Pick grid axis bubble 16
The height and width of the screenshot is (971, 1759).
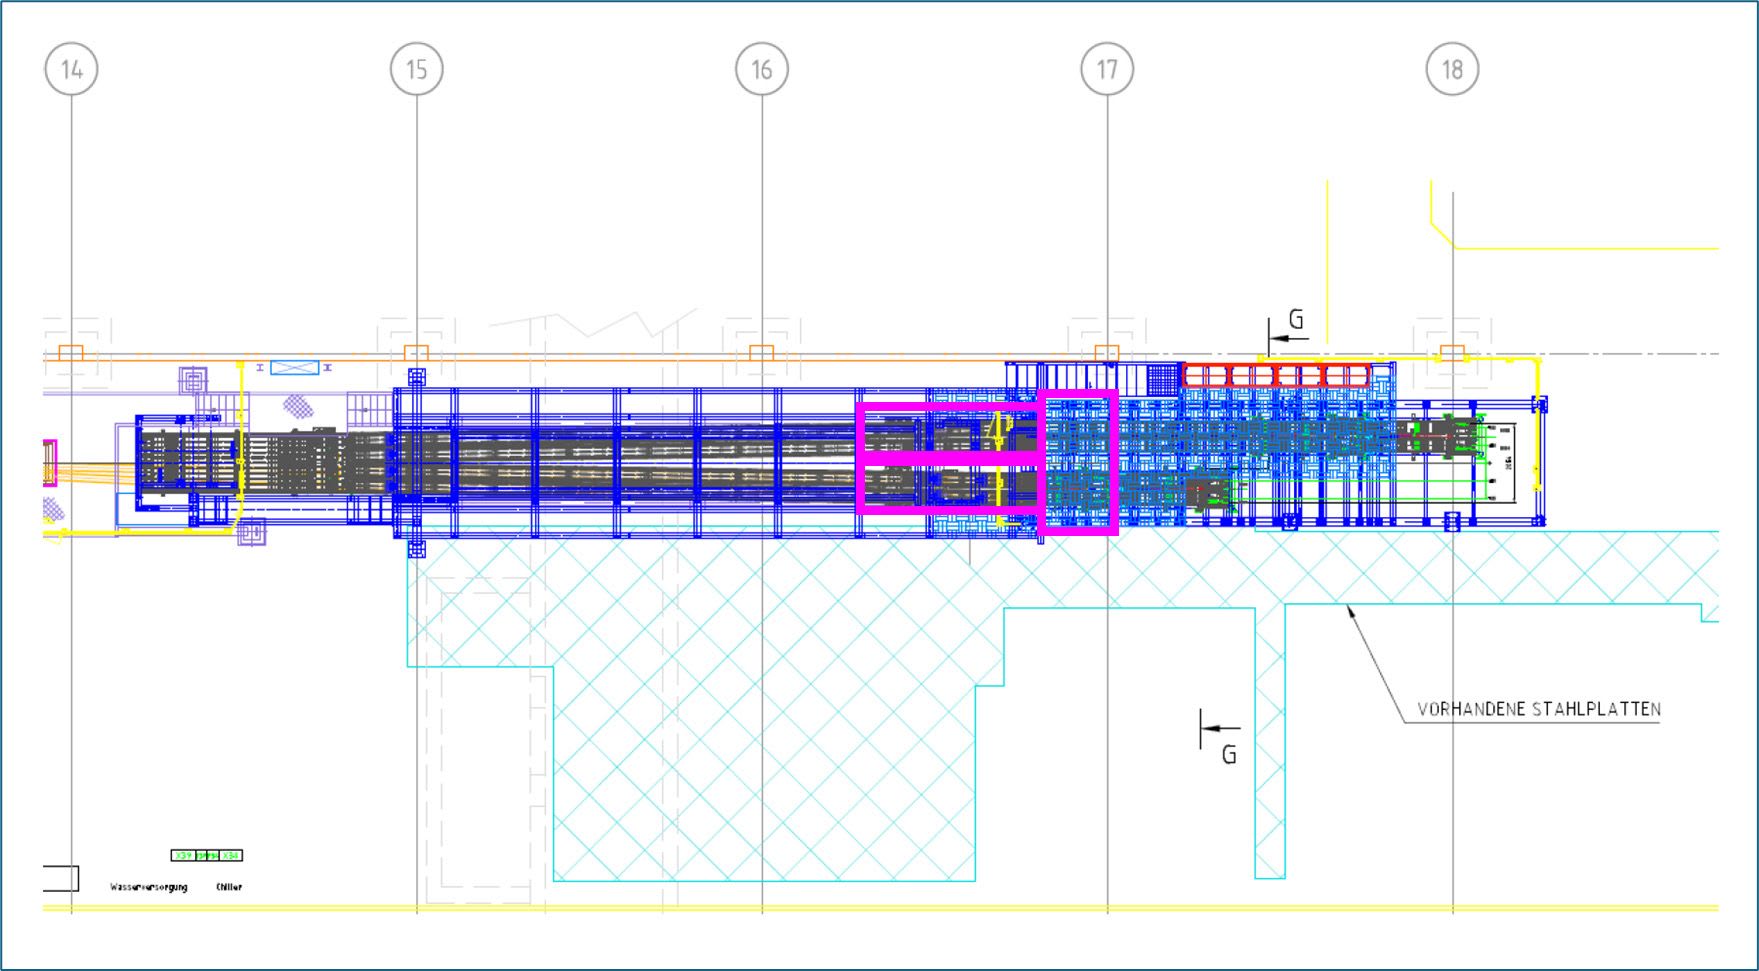click(761, 69)
